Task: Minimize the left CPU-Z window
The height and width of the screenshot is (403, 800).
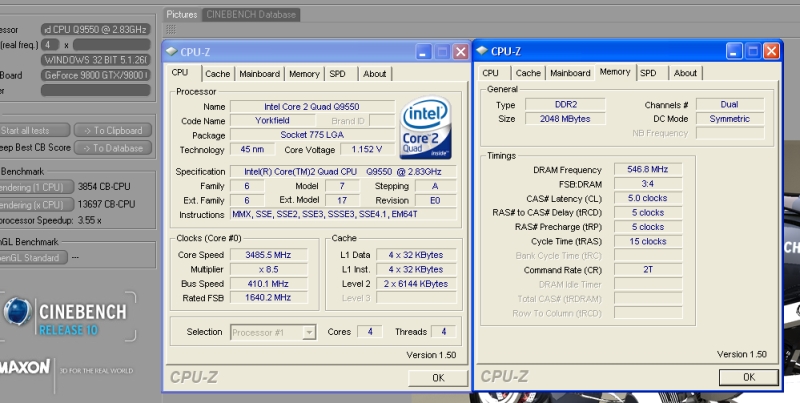Action: tap(423, 52)
